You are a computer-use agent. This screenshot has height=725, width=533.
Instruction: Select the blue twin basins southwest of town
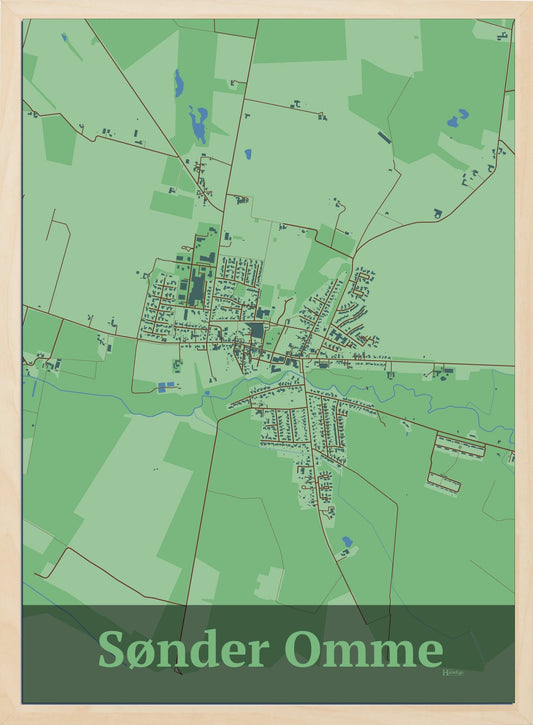[166, 387]
